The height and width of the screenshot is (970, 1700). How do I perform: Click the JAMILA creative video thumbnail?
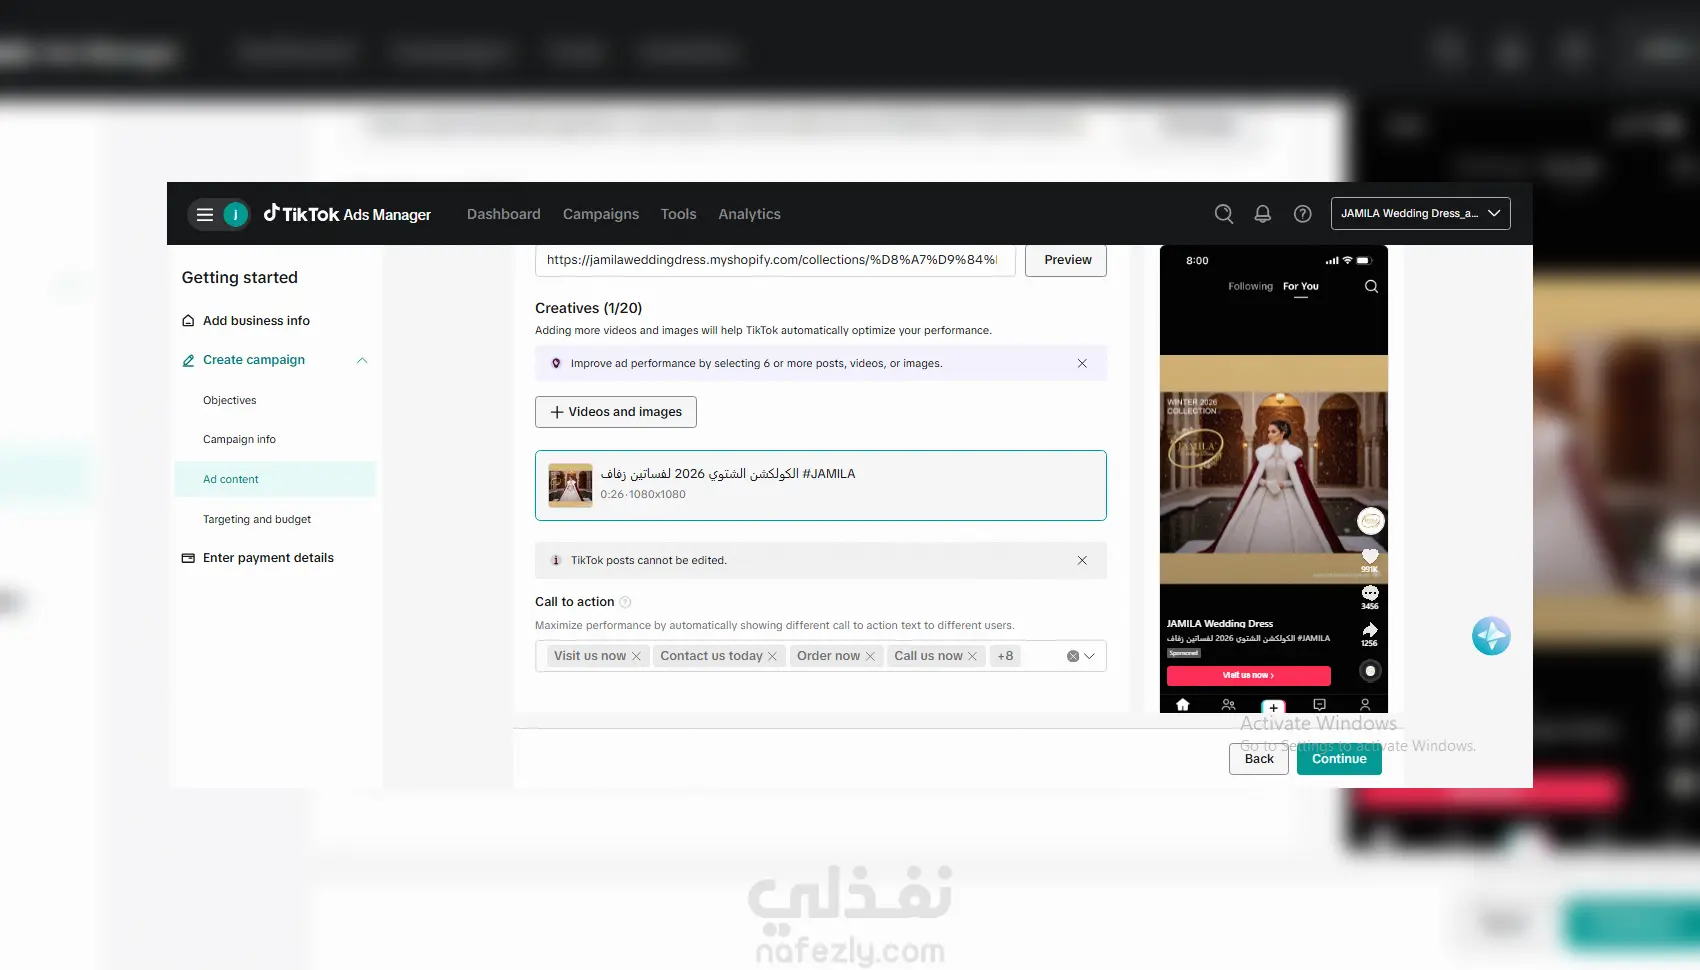coord(570,485)
